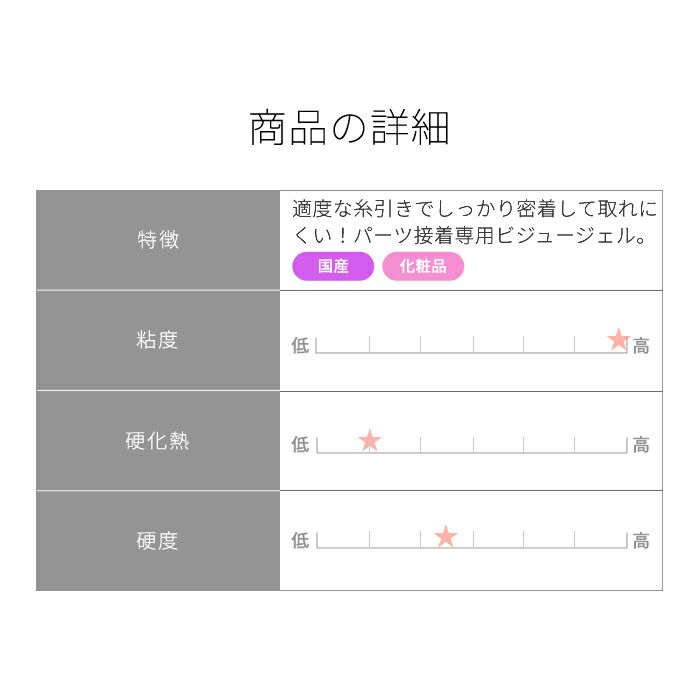
Task: Click the star on the 硬度 scale
Action: pyautogui.click(x=446, y=537)
